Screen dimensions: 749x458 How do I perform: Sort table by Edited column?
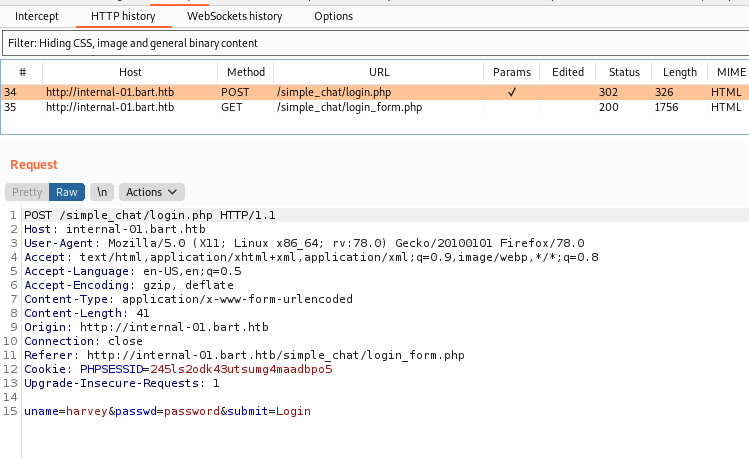567,72
